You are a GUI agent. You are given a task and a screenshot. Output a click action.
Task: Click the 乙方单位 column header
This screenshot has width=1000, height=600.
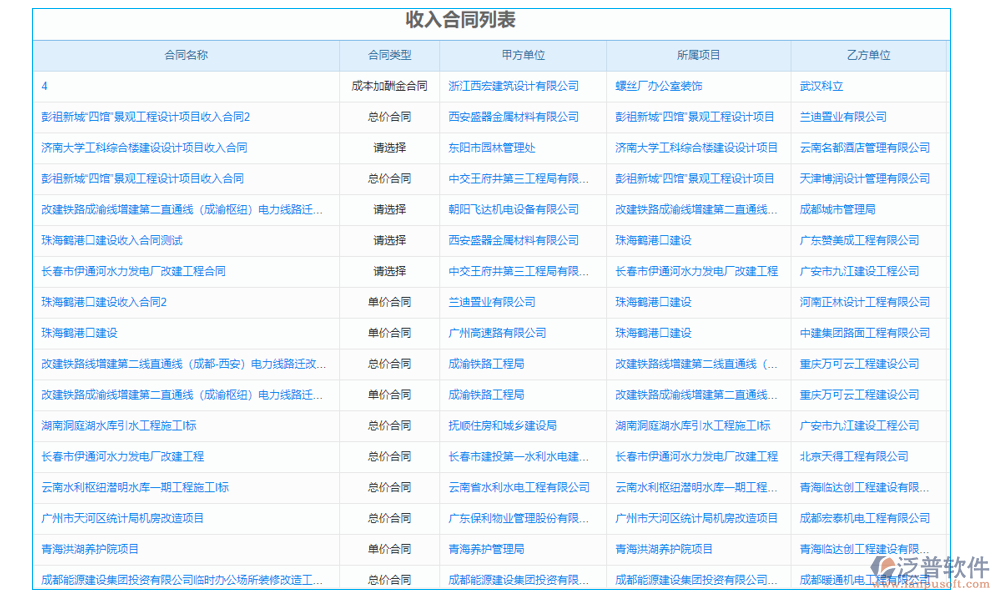[868, 55]
